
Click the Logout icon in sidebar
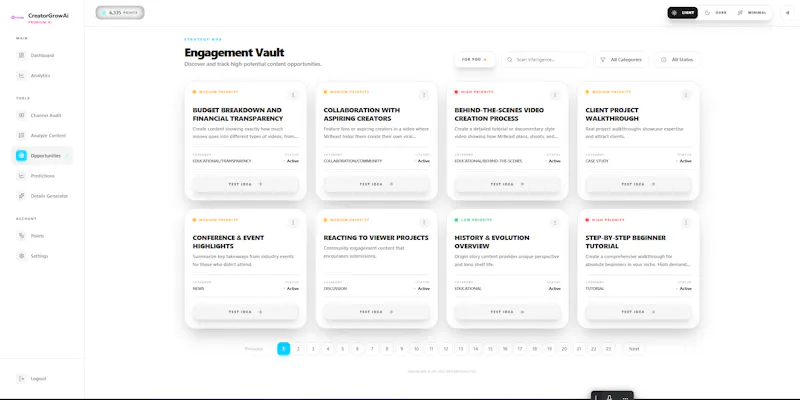coord(21,379)
